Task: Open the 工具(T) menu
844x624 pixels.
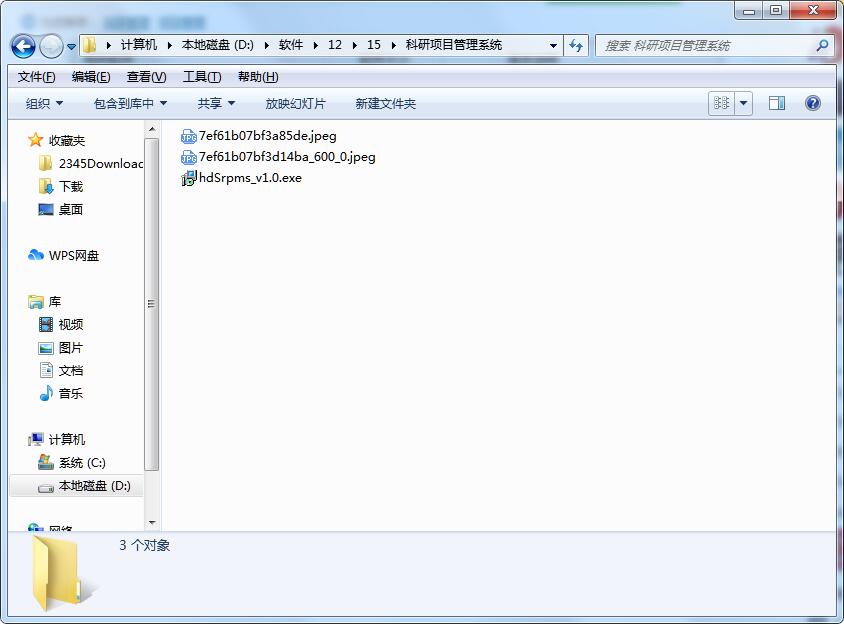Action: point(202,77)
